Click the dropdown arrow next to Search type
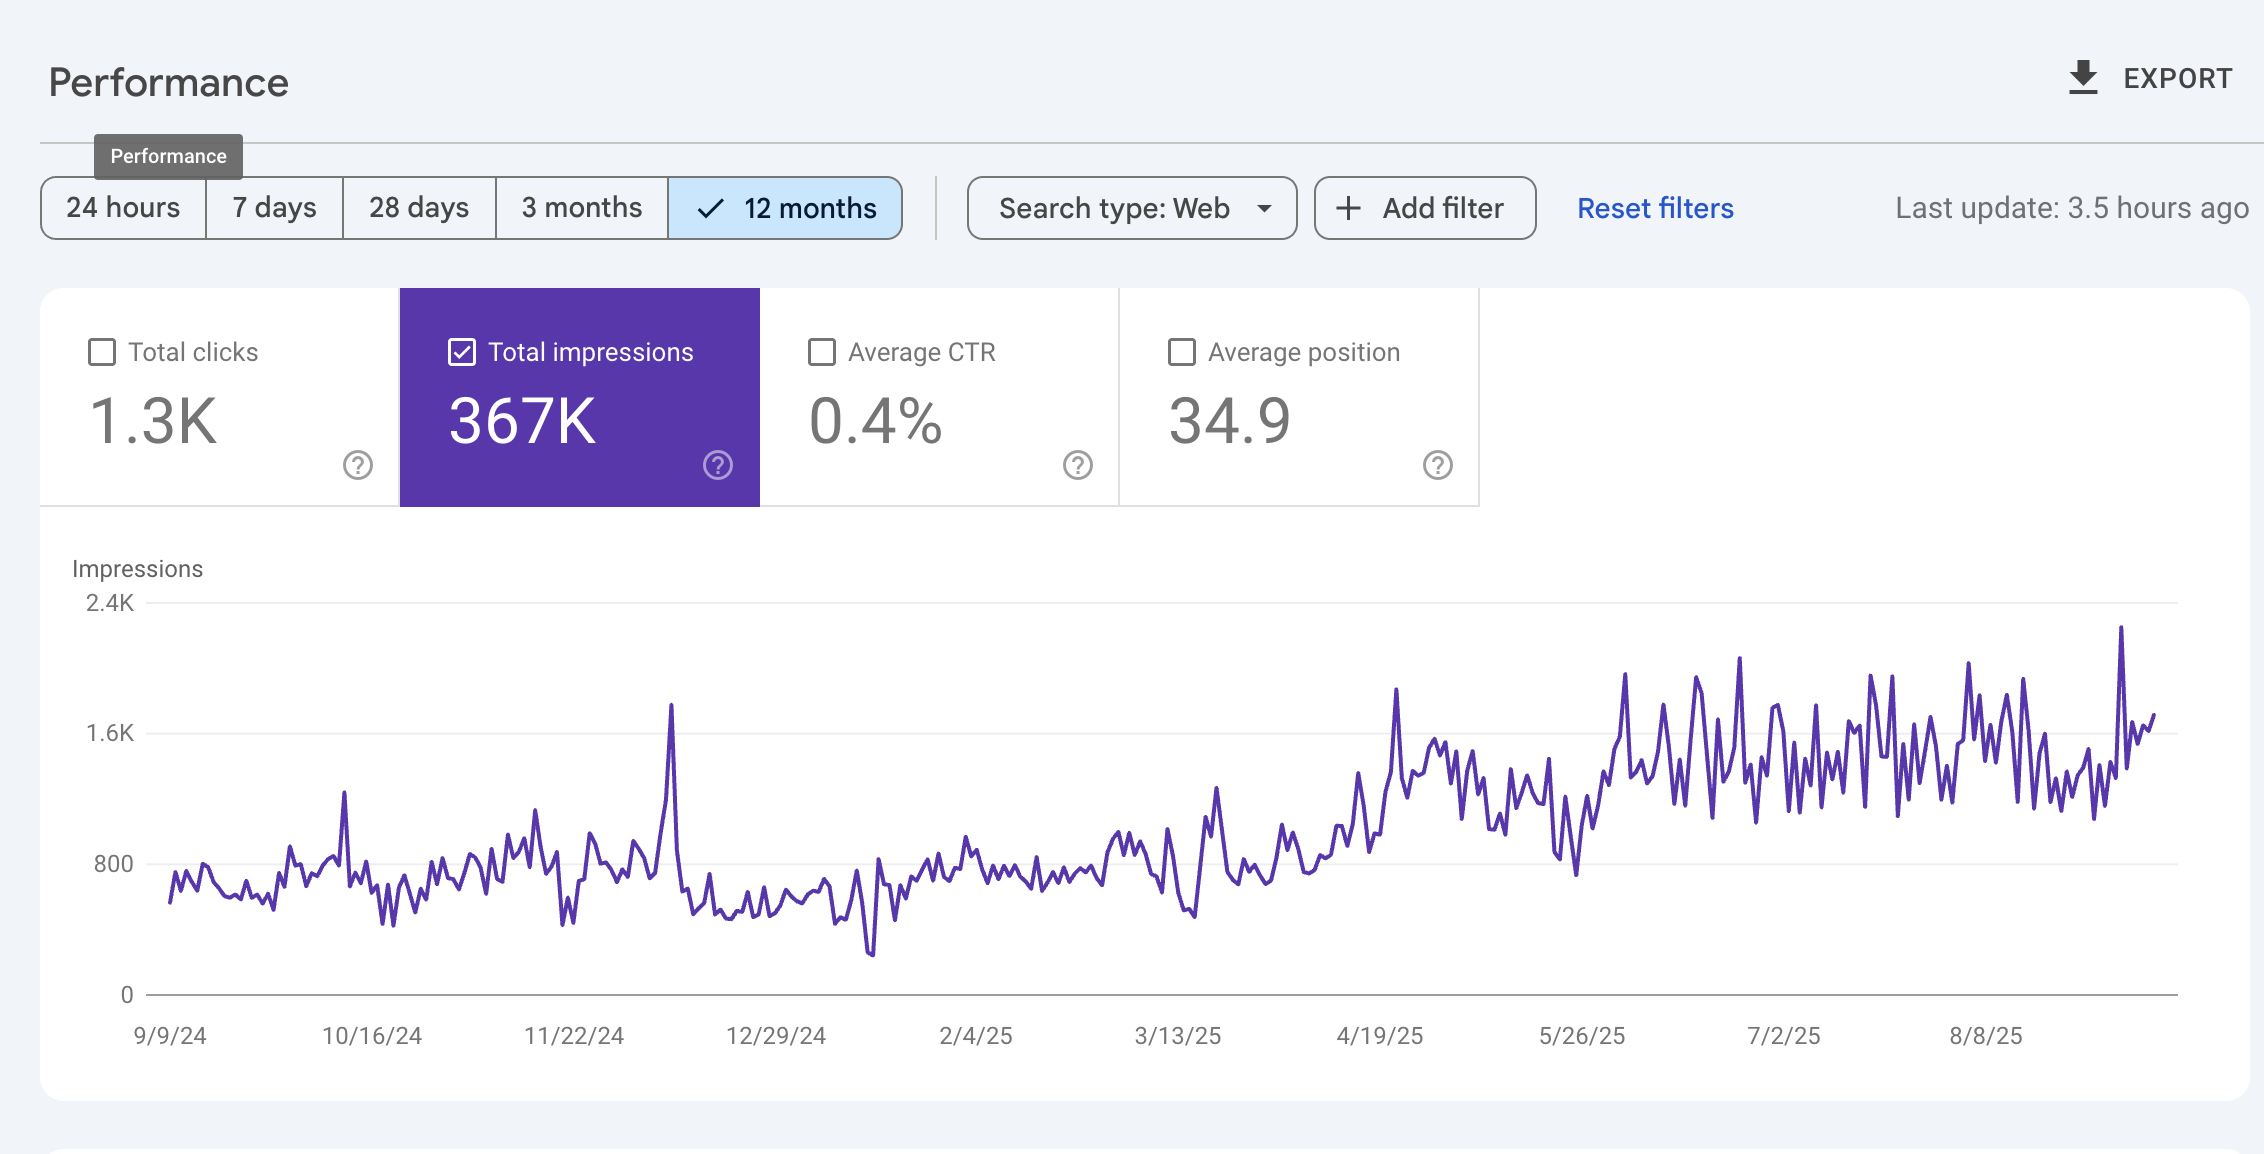 (x=1264, y=208)
